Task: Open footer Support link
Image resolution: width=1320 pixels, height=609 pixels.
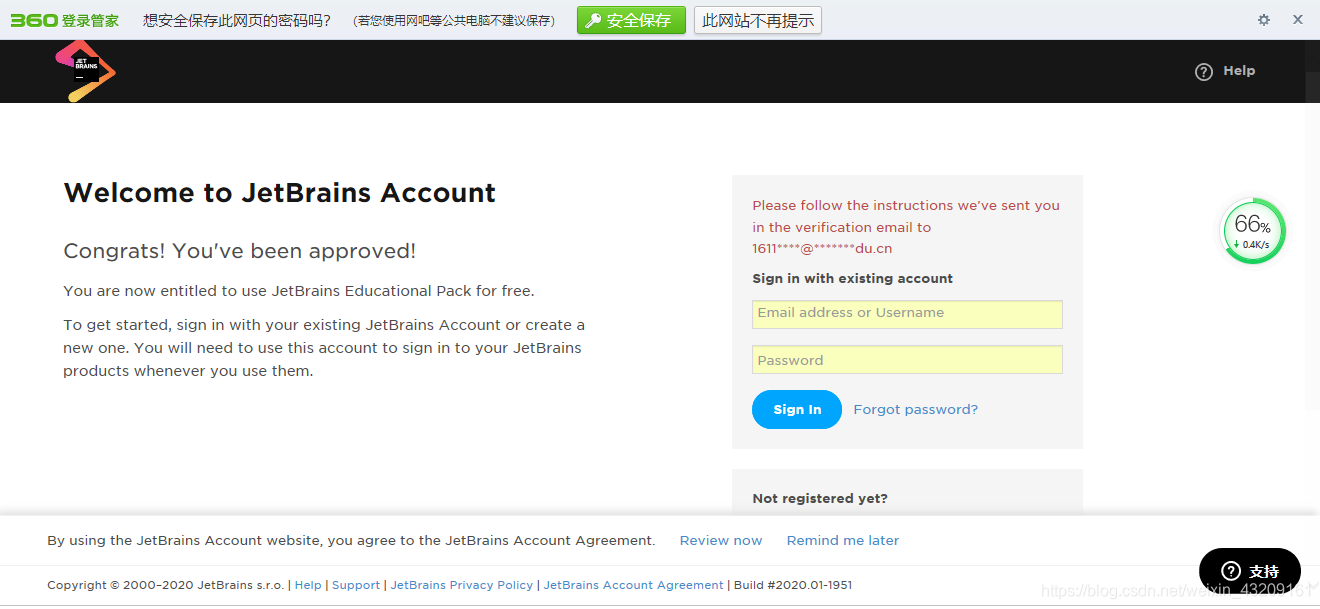Action: [x=356, y=585]
